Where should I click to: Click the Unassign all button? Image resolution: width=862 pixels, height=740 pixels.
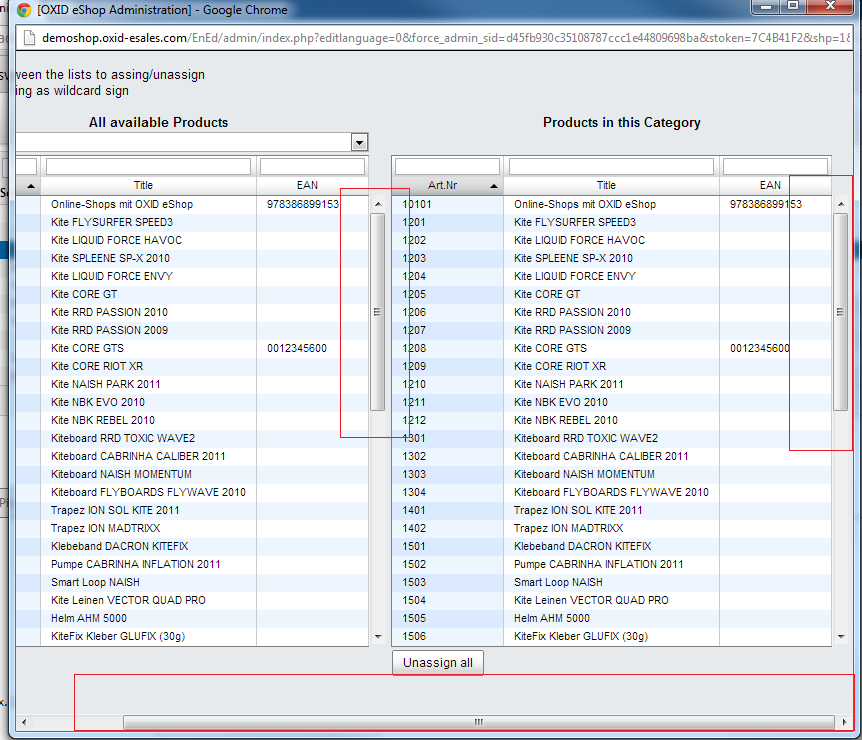pos(438,662)
